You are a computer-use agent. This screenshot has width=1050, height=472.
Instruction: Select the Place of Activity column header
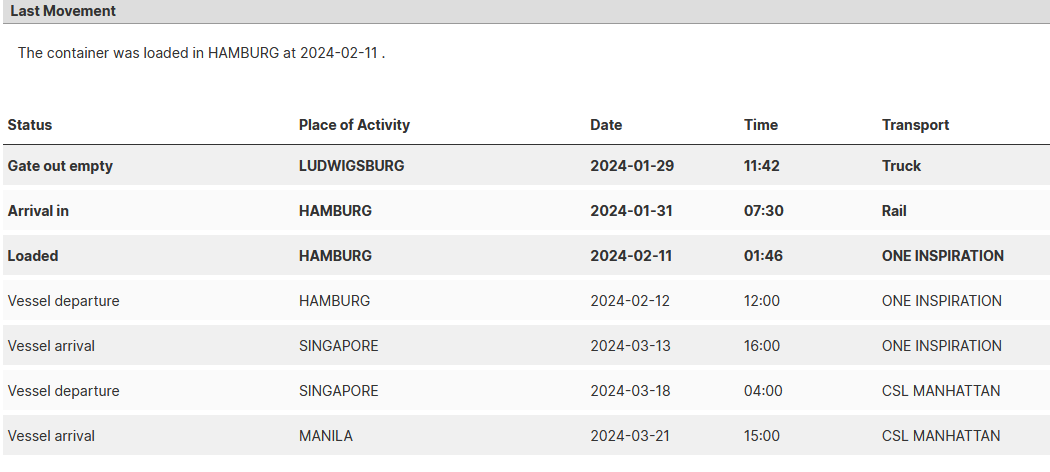354,125
